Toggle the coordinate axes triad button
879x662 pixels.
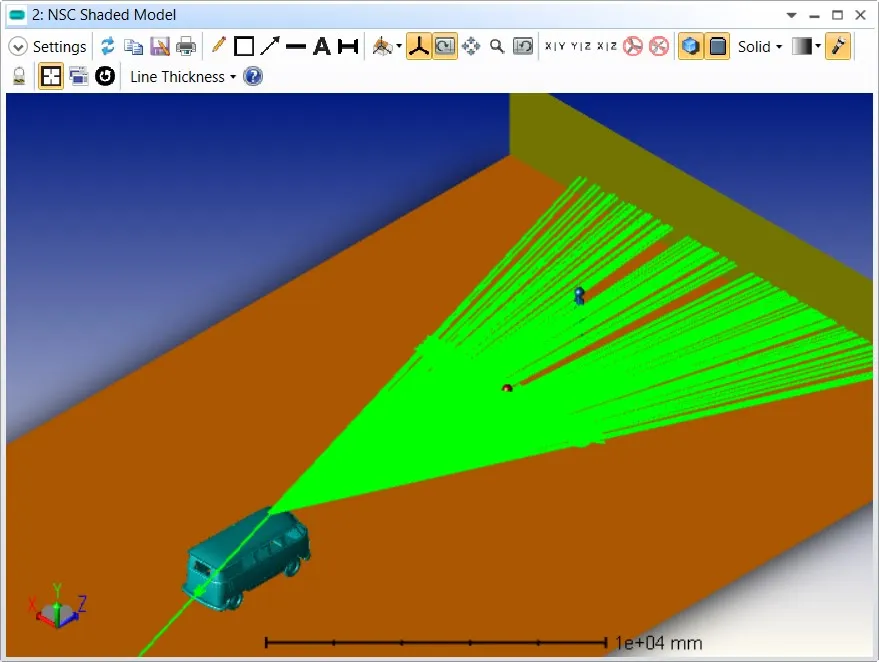[x=419, y=47]
